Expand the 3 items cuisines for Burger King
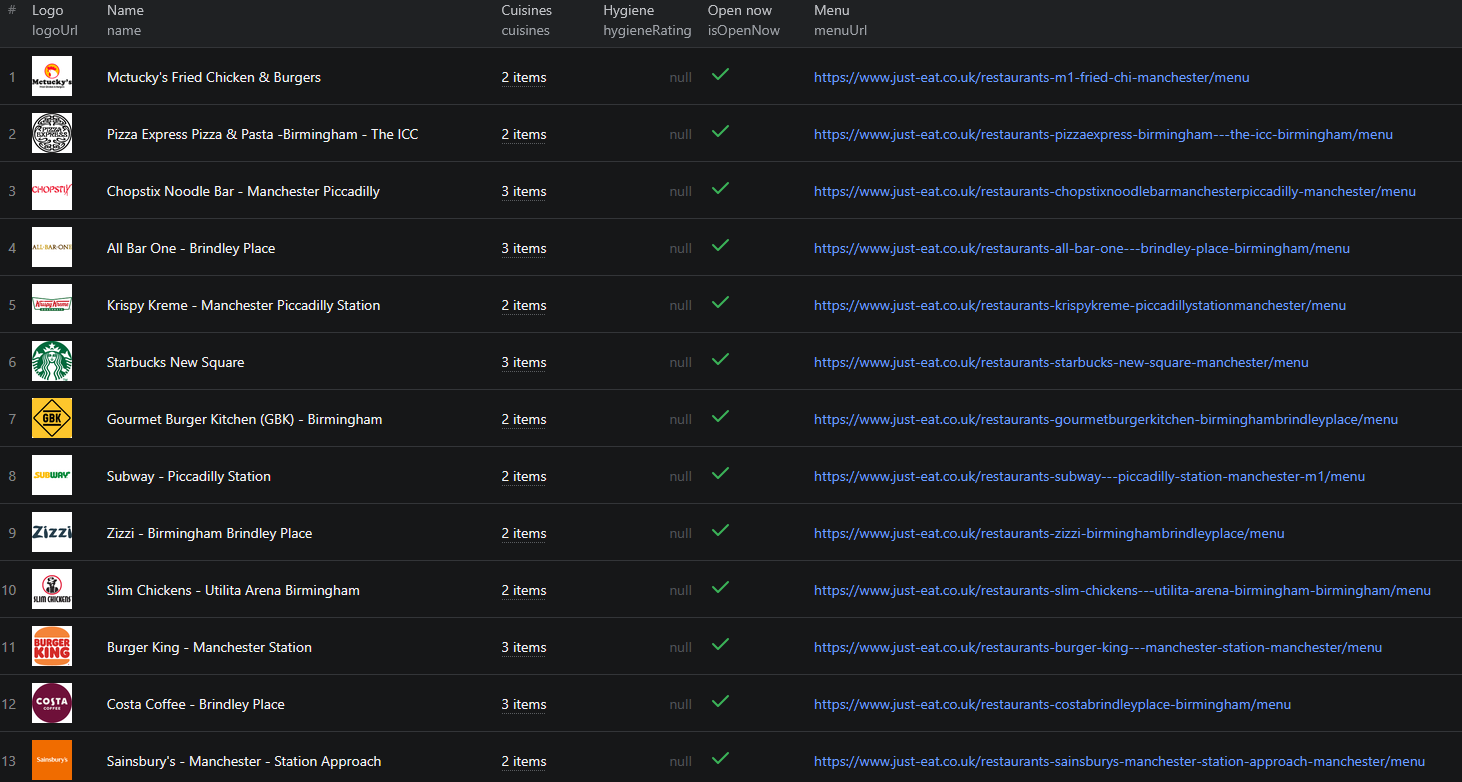This screenshot has height=782, width=1462. point(524,647)
